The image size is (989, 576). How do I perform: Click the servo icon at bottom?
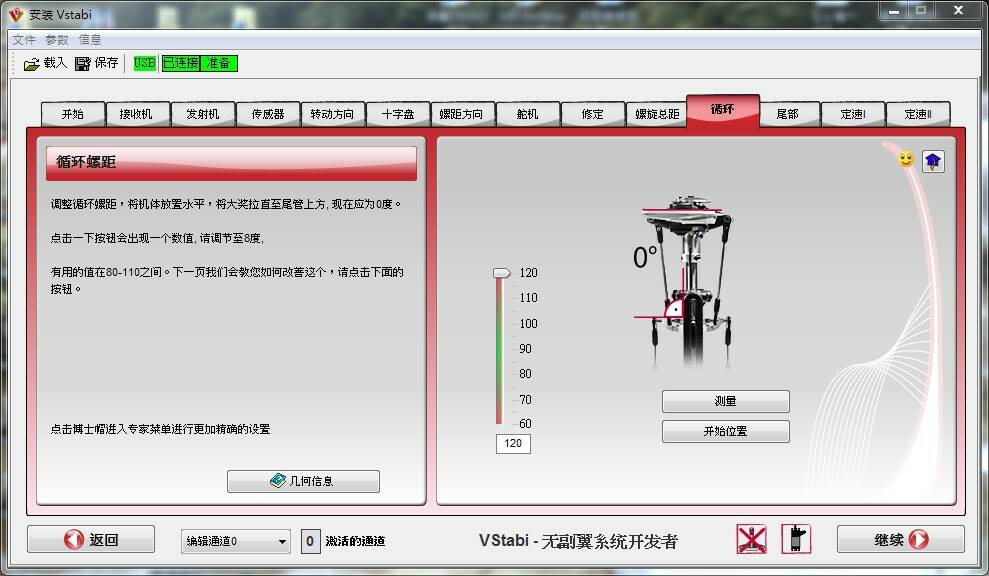796,539
